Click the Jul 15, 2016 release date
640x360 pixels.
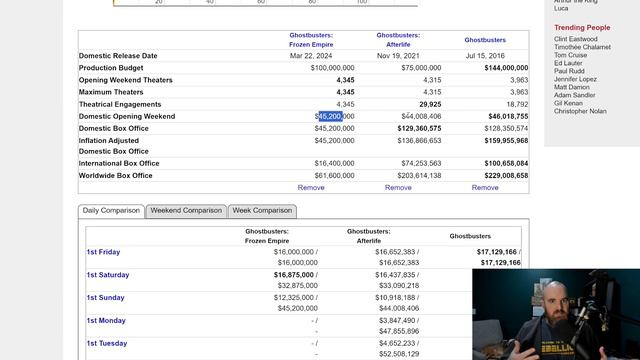pyautogui.click(x=485, y=56)
